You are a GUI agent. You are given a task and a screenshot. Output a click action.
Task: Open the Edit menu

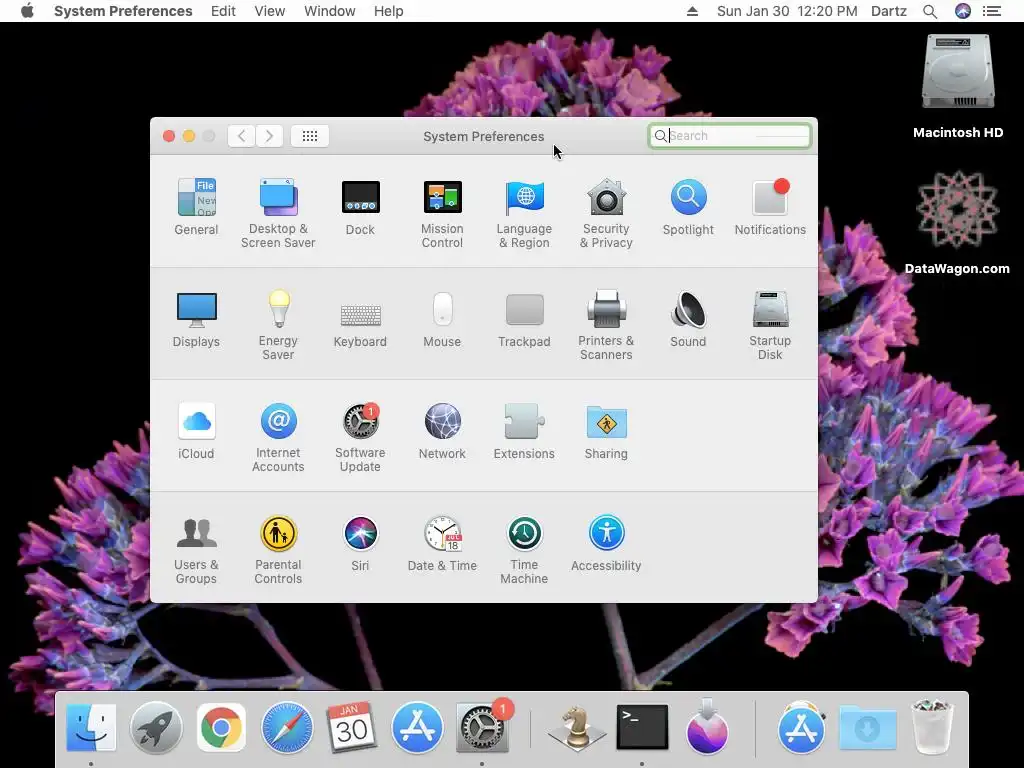coord(223,11)
